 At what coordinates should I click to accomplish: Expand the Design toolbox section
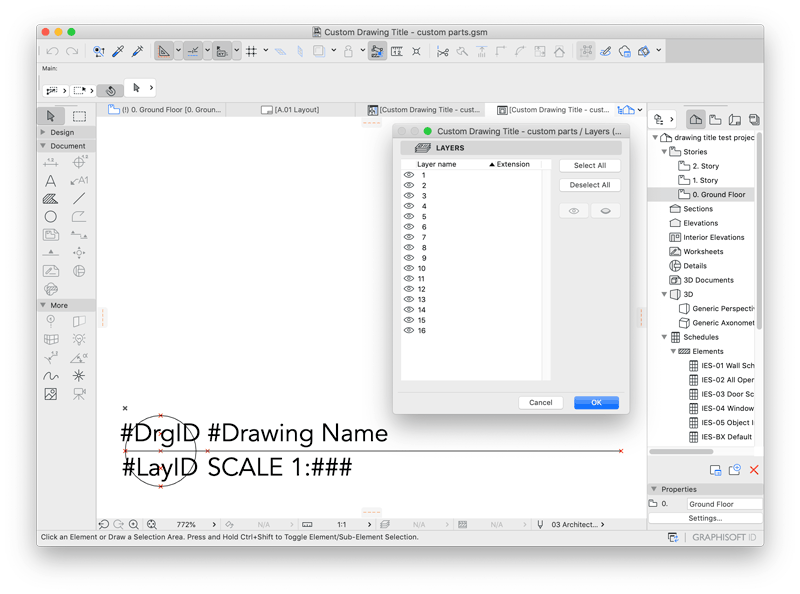coord(43,132)
